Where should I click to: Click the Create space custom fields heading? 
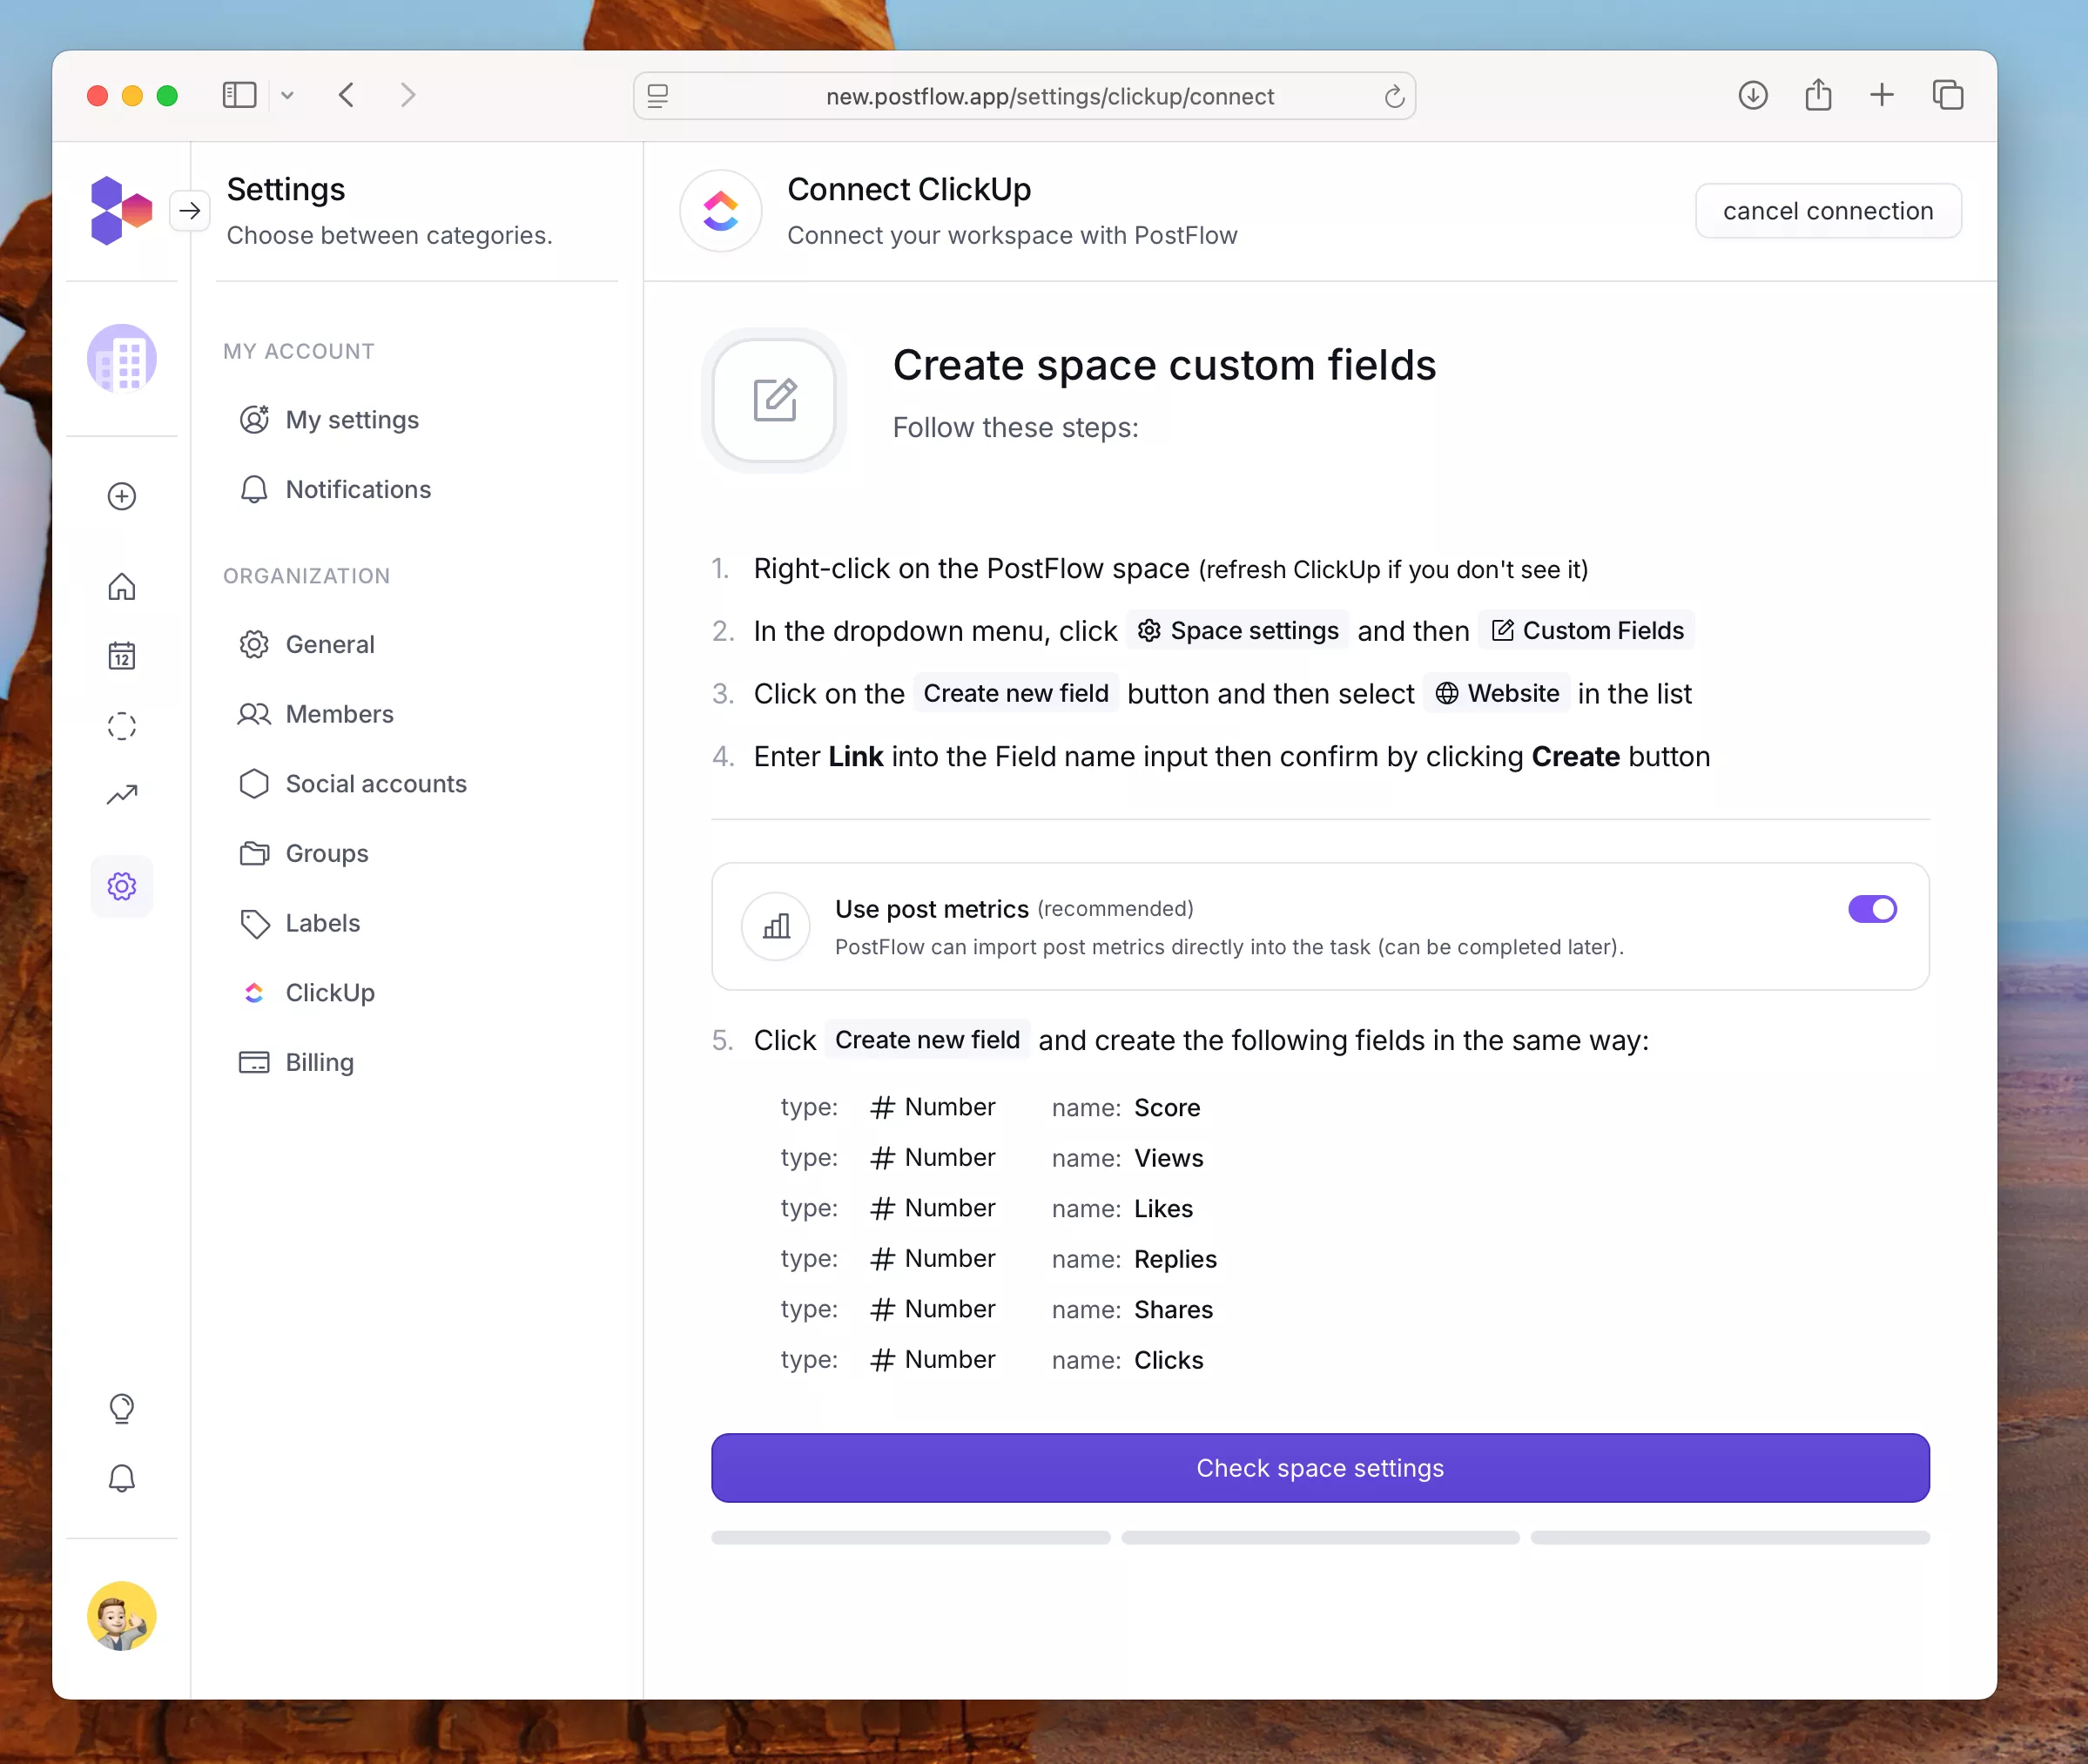1164,365
